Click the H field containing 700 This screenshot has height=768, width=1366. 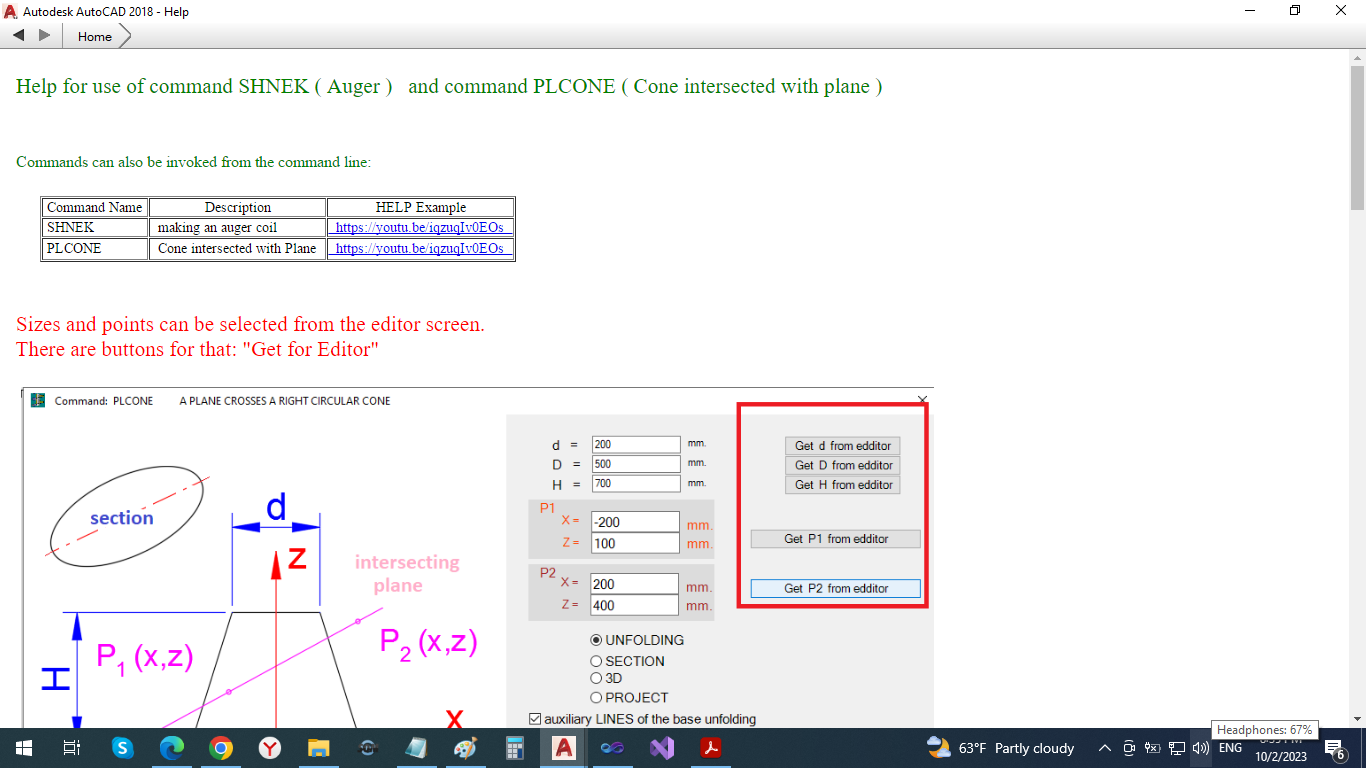(x=635, y=484)
